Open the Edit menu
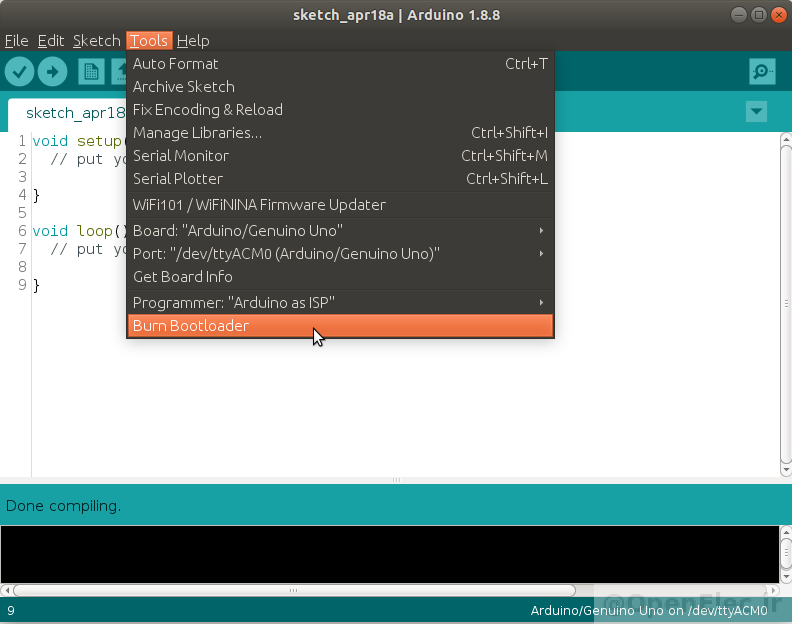Image resolution: width=792 pixels, height=624 pixels. pos(51,41)
